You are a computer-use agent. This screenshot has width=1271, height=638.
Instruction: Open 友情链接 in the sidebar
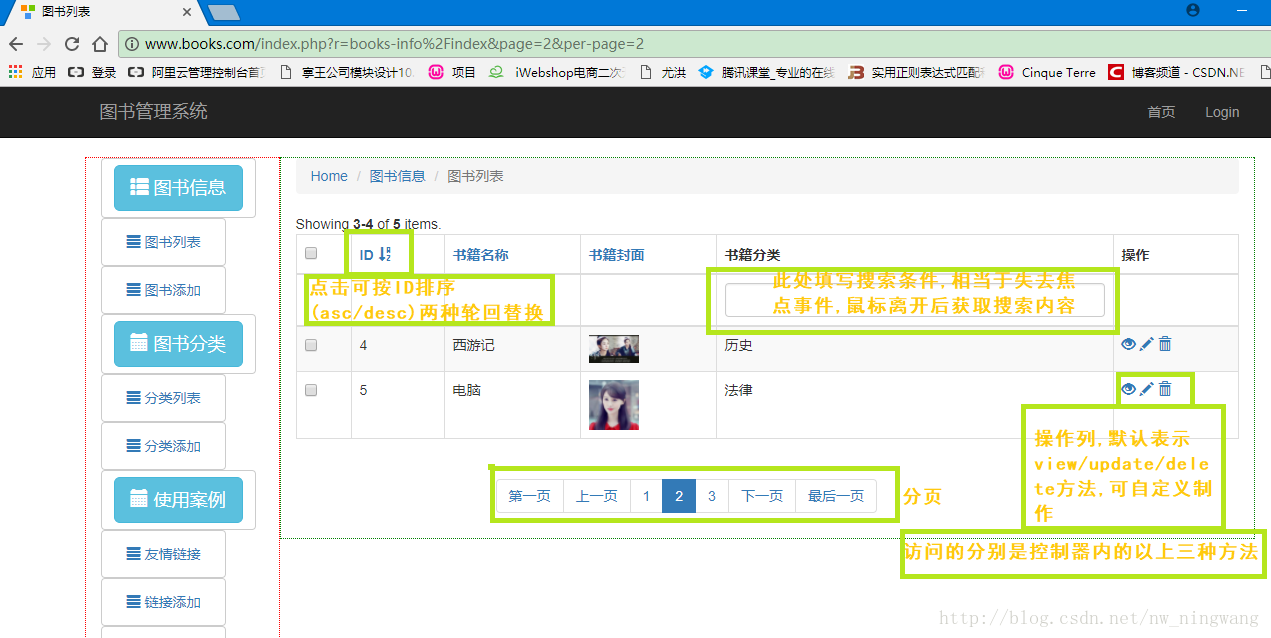164,554
